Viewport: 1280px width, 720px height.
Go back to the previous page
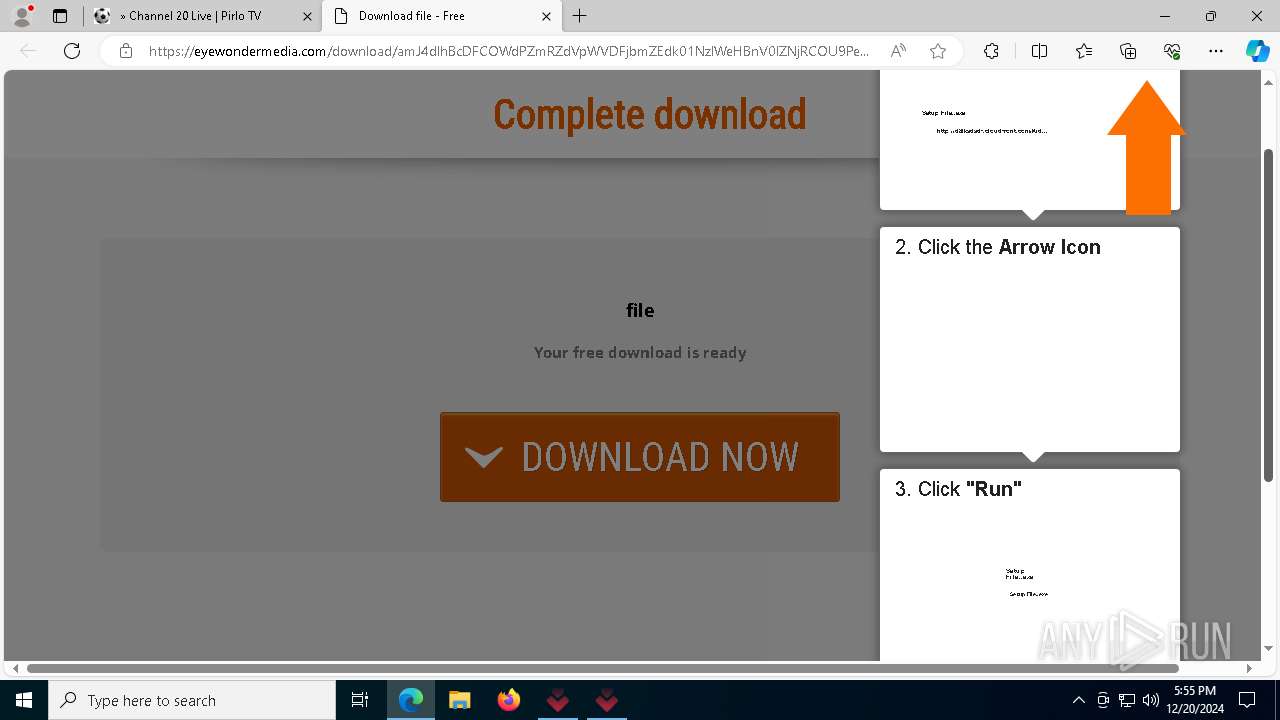tap(28, 51)
